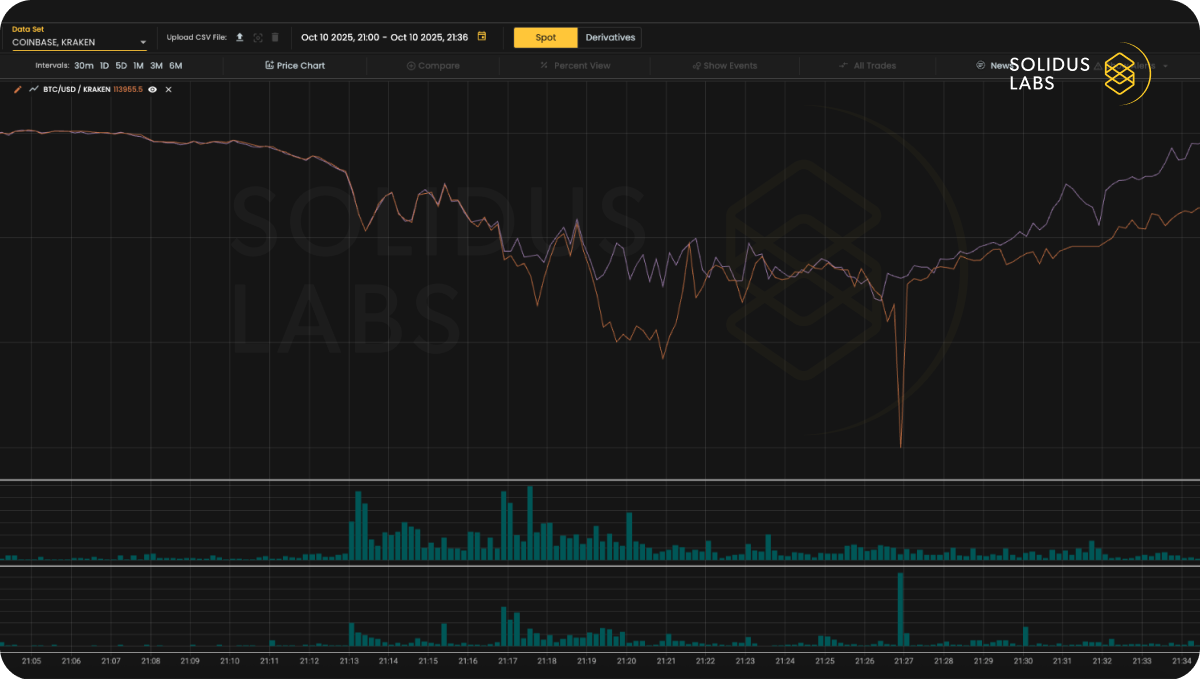This screenshot has height=680, width=1200.
Task: Click Show Events option
Action: coord(724,66)
